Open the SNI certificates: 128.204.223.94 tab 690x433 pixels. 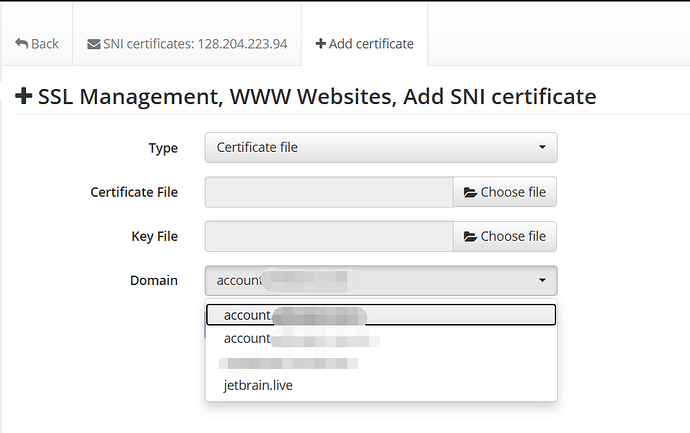click(187, 44)
